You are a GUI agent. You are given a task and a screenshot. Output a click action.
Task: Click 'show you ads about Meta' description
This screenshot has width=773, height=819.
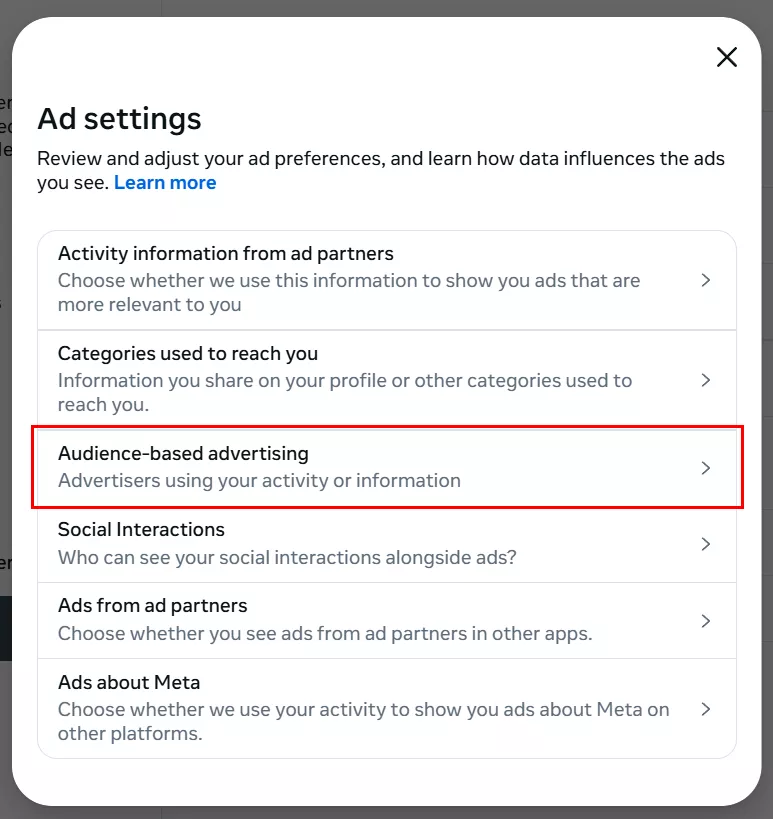[363, 710]
